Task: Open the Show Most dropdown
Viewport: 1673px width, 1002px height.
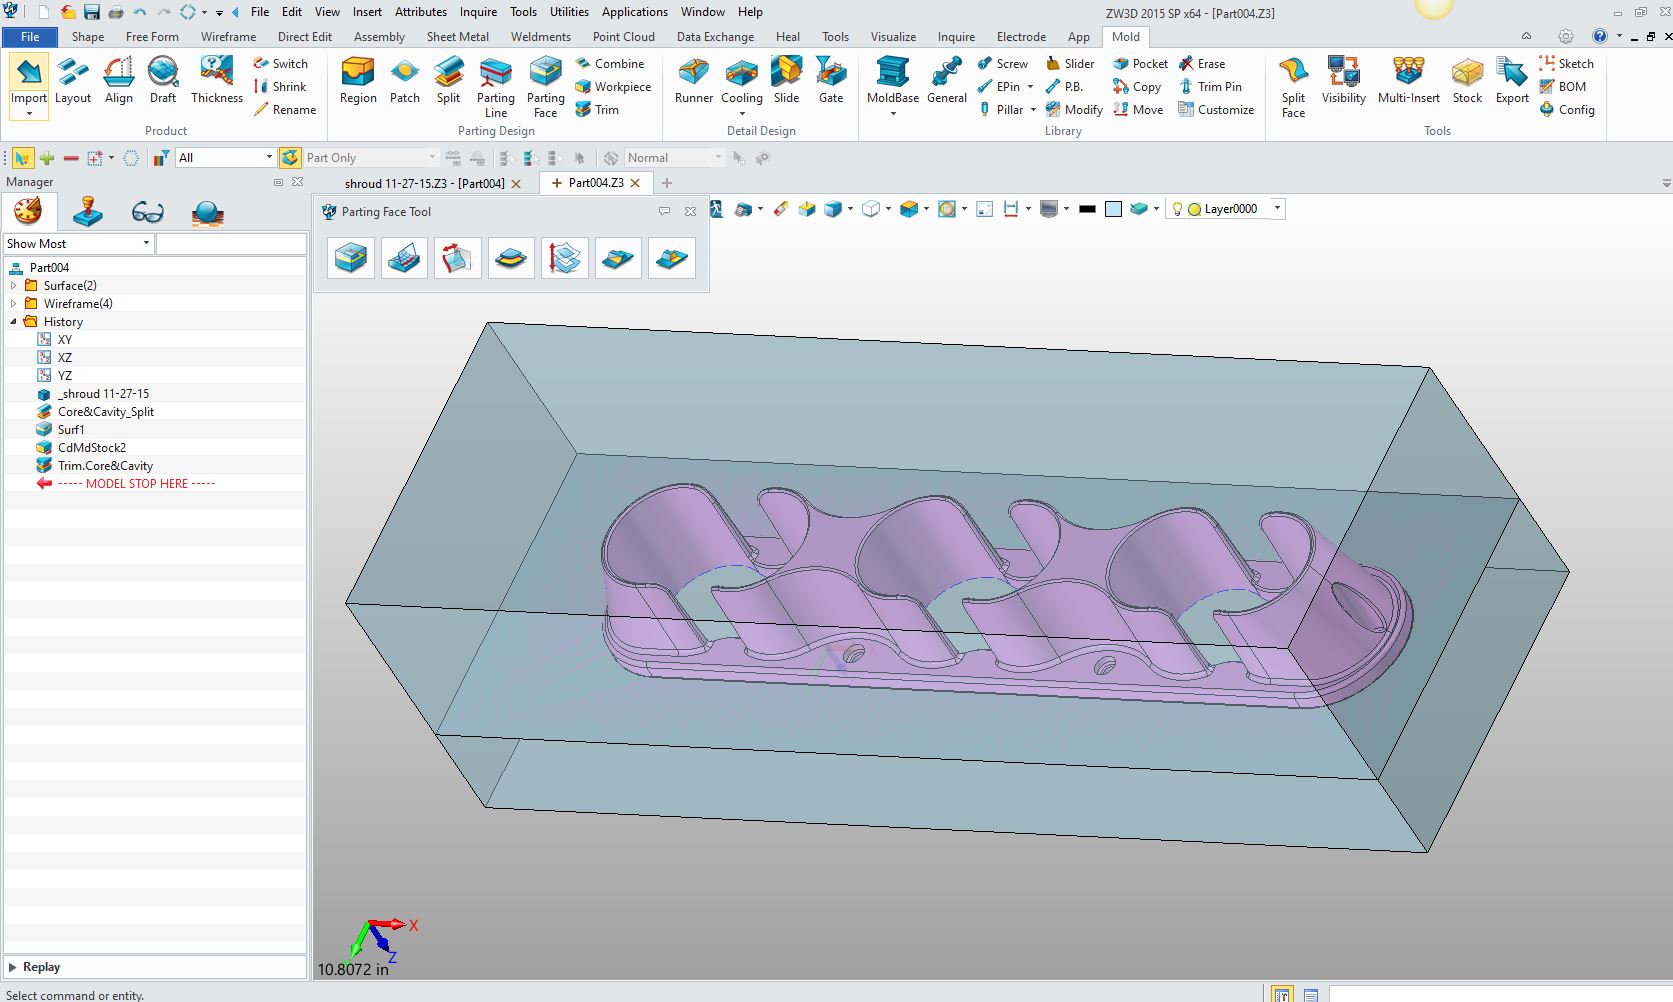Action: click(146, 244)
